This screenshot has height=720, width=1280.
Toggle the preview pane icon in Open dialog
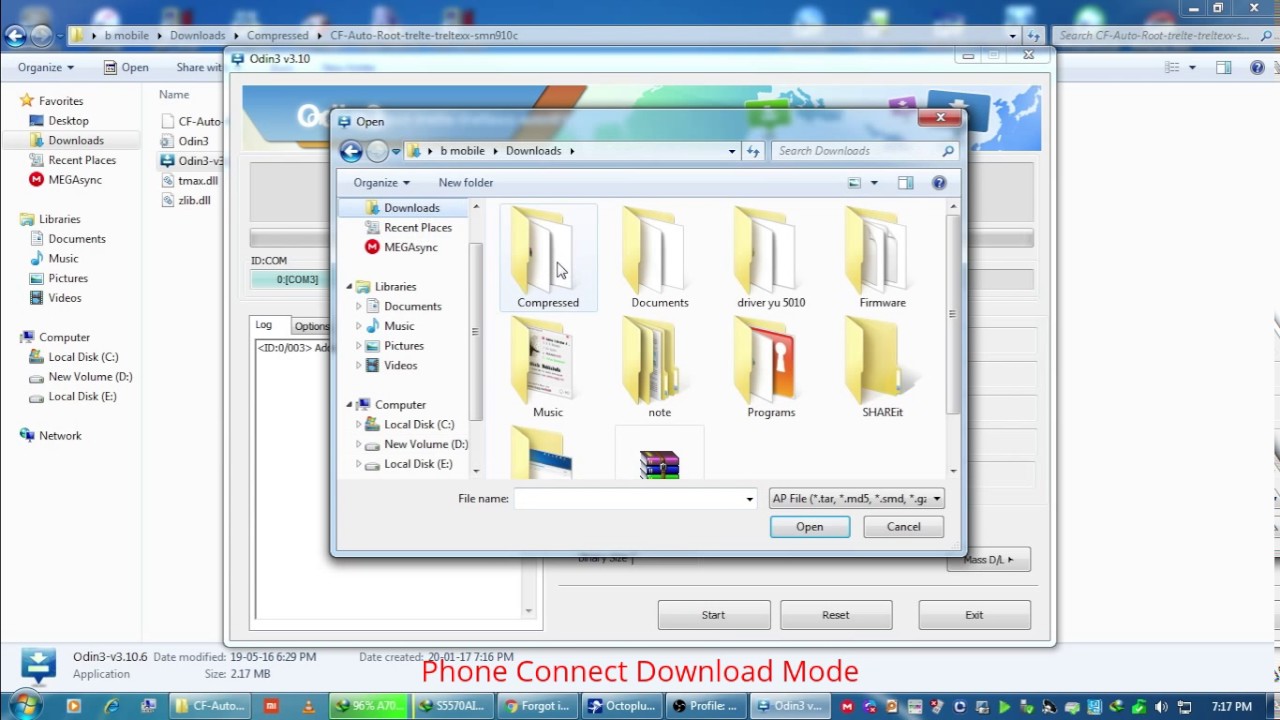905,183
